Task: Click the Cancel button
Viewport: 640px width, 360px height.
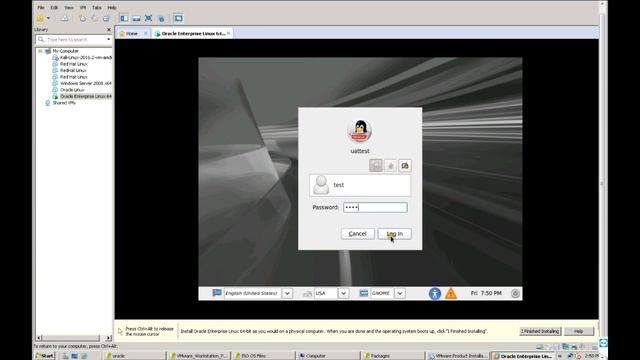Action: tap(358, 234)
